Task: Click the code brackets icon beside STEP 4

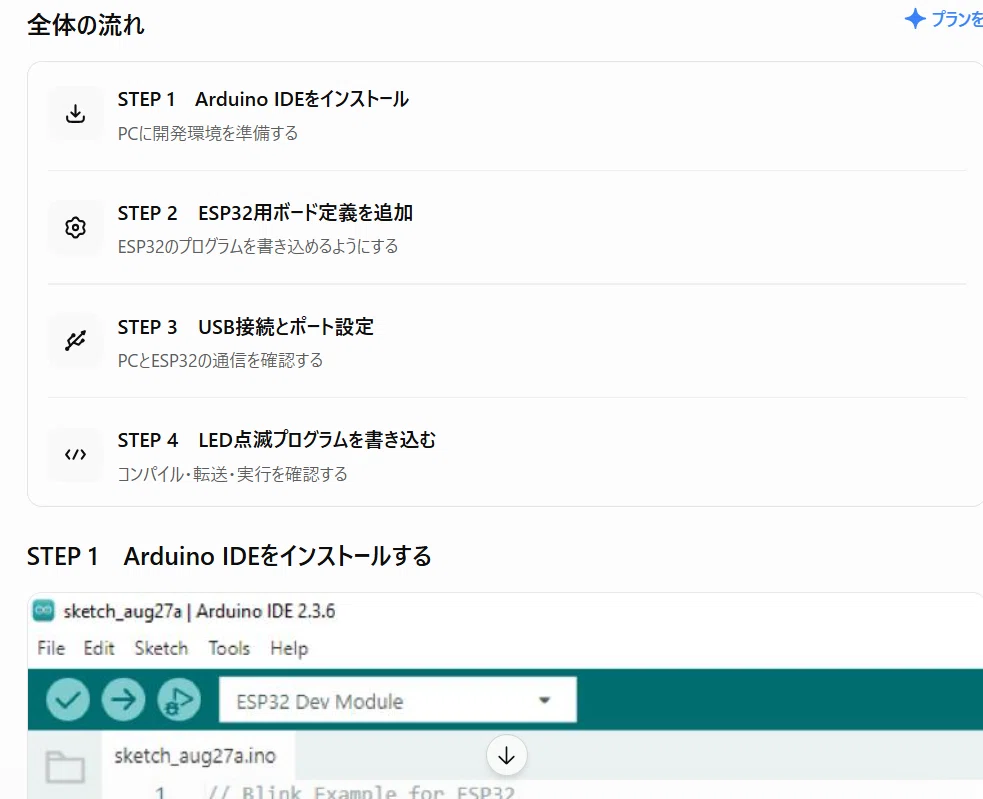Action: (75, 455)
